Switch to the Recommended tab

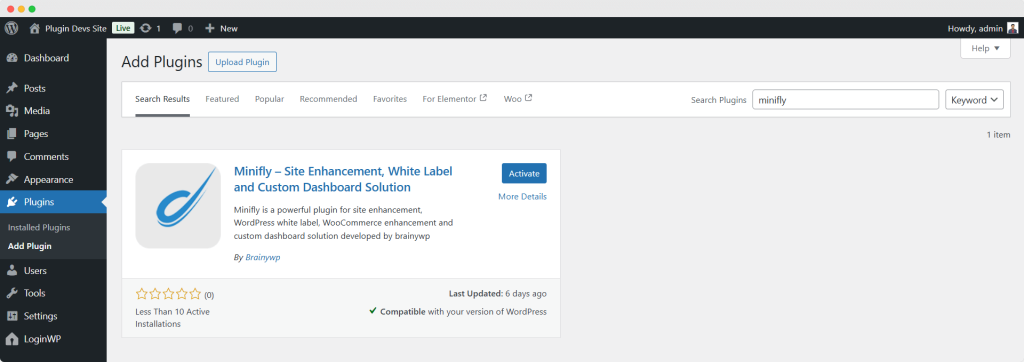click(328, 99)
